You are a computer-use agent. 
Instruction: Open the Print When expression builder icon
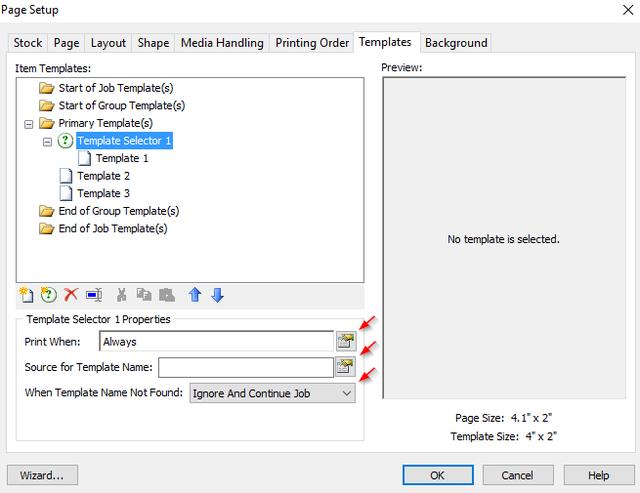click(x=346, y=341)
